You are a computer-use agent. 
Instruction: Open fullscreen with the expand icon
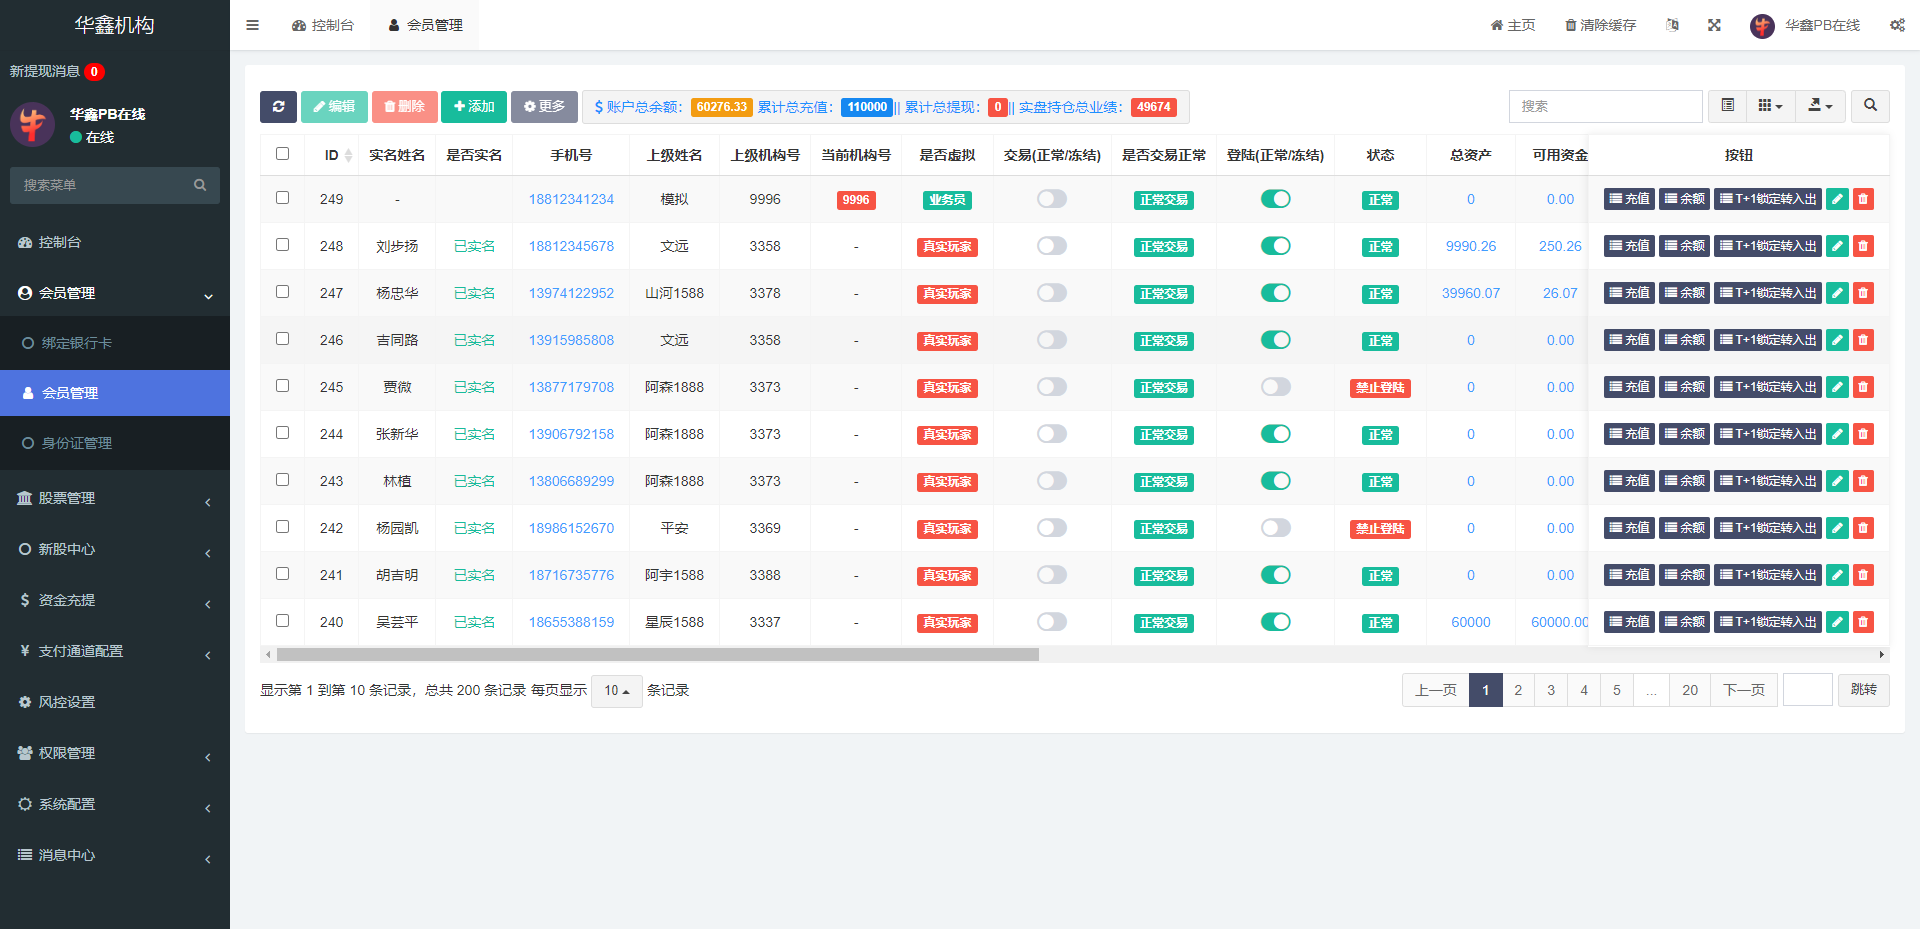tap(1714, 25)
